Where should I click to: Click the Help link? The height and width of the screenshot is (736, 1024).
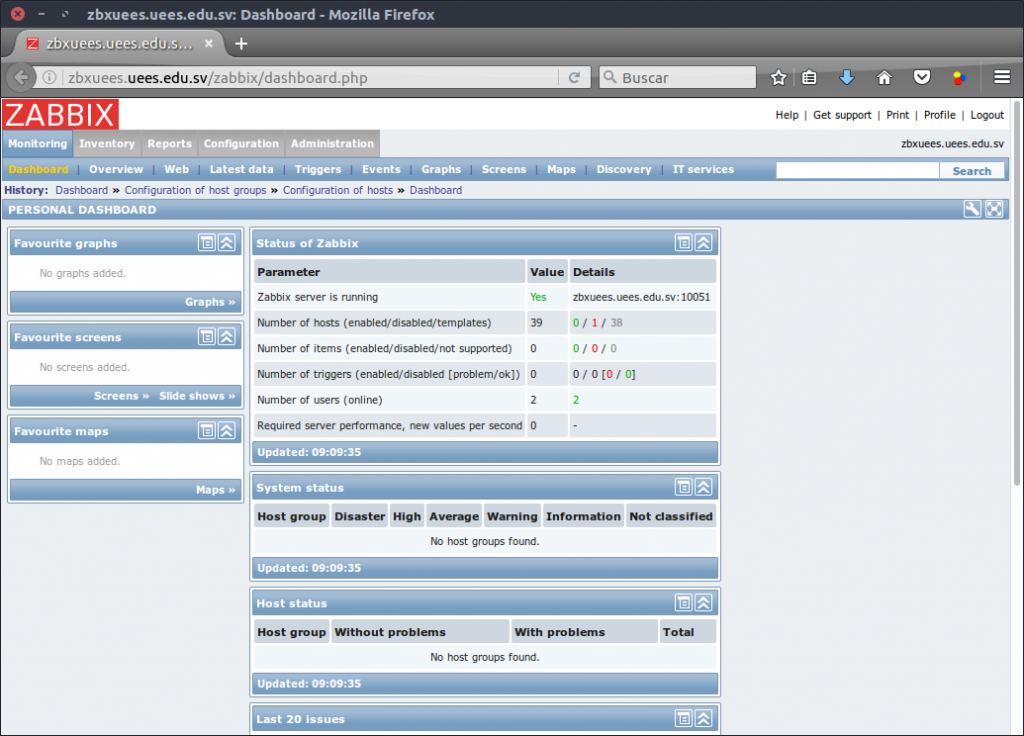(x=787, y=115)
